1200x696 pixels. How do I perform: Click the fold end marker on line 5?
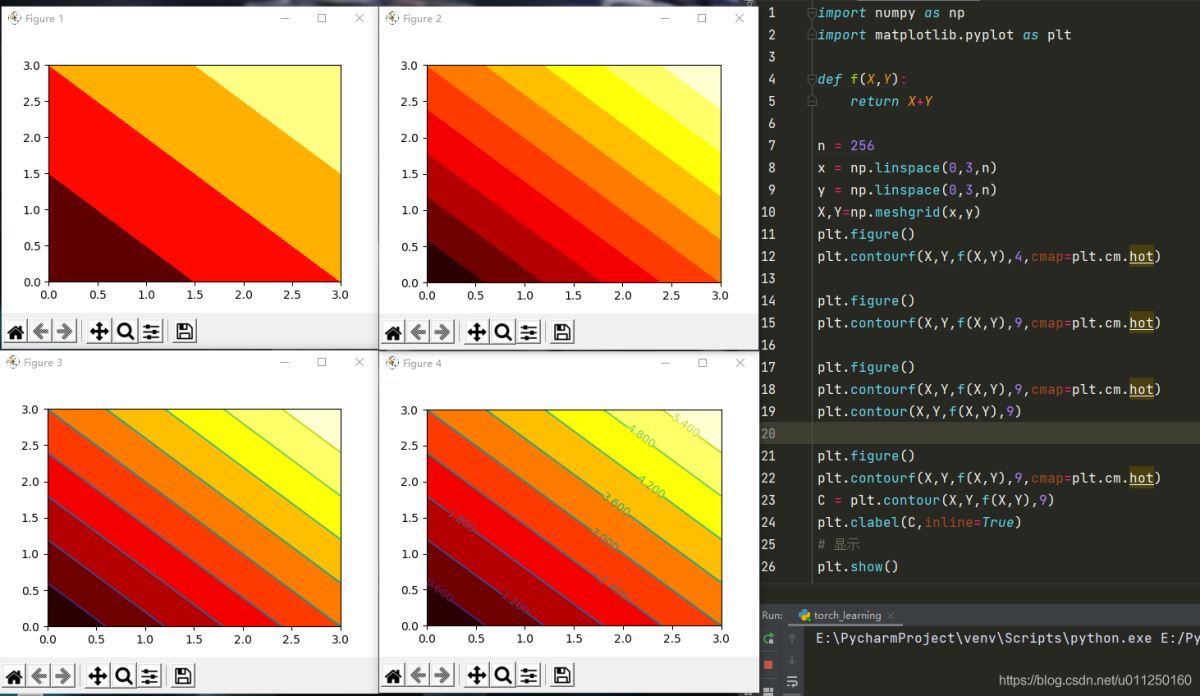(x=812, y=102)
